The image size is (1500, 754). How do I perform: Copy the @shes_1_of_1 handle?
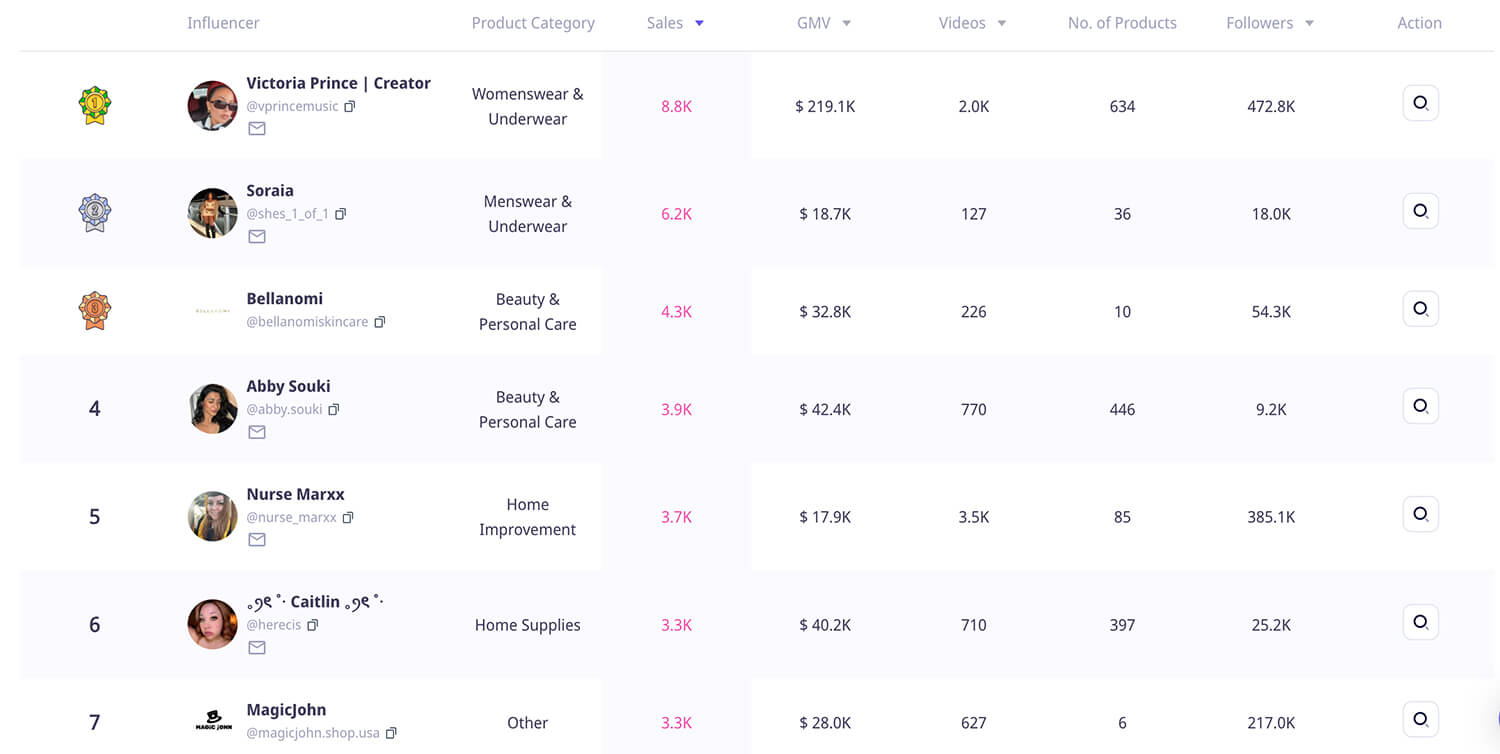[x=341, y=214]
